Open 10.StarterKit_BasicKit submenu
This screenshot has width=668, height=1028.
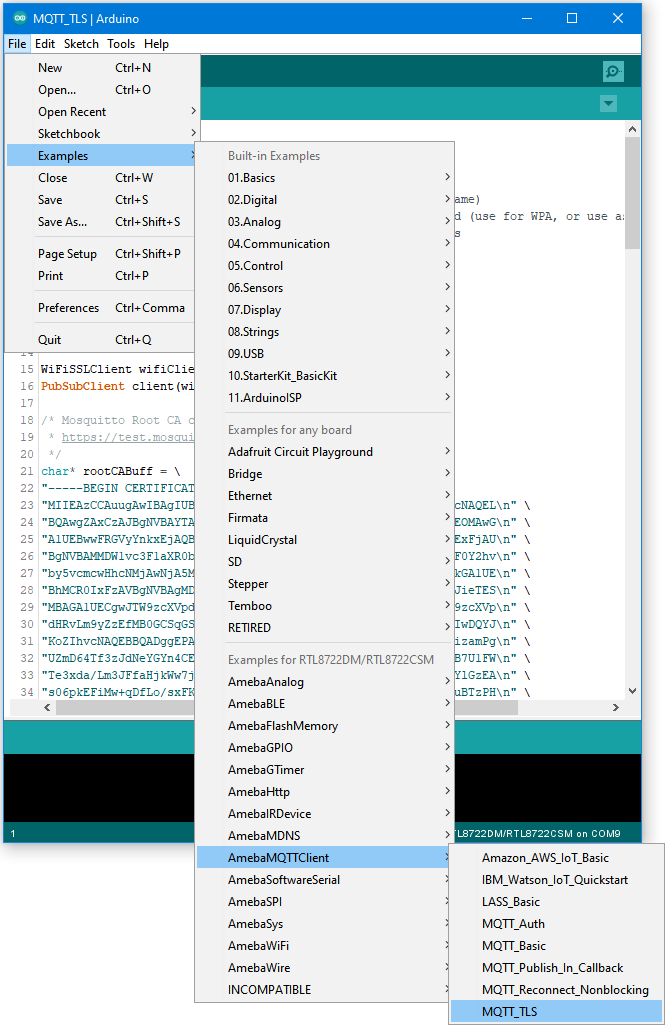324,376
